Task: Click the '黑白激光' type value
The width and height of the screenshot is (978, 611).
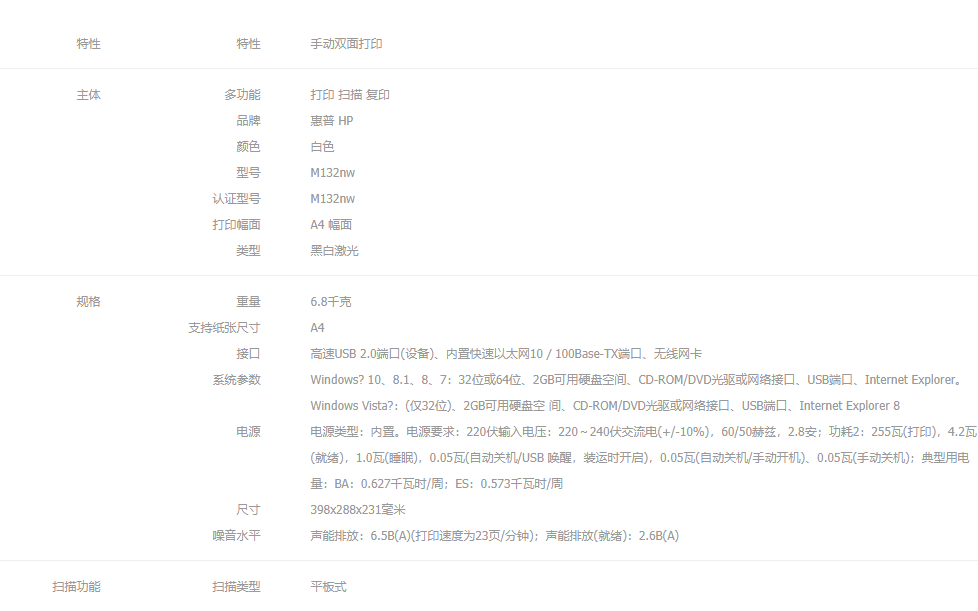Action: coord(334,251)
